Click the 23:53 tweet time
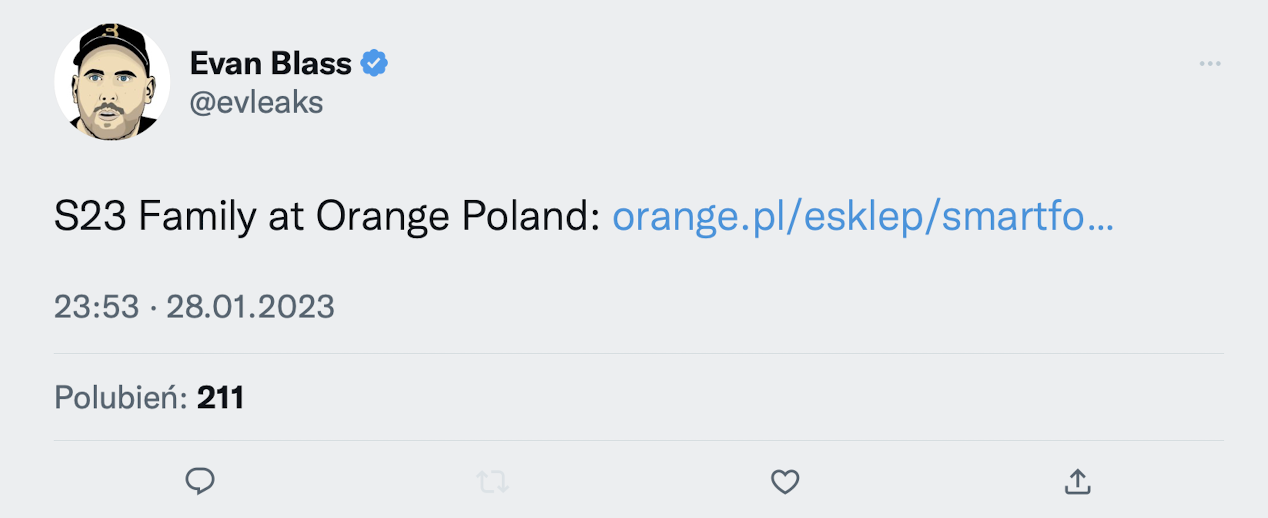 pos(96,306)
